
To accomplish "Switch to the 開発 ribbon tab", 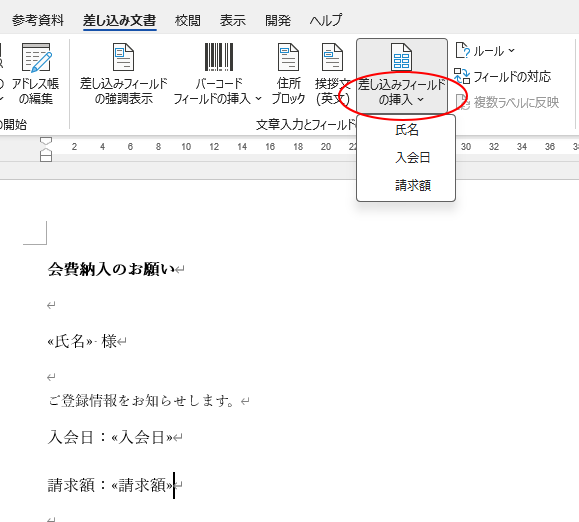I will coord(278,20).
